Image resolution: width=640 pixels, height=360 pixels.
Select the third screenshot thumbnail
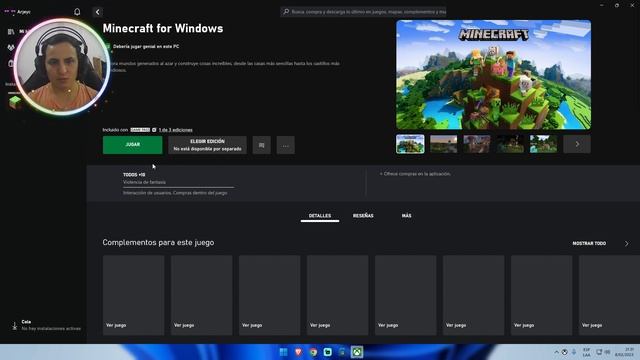[477, 144]
